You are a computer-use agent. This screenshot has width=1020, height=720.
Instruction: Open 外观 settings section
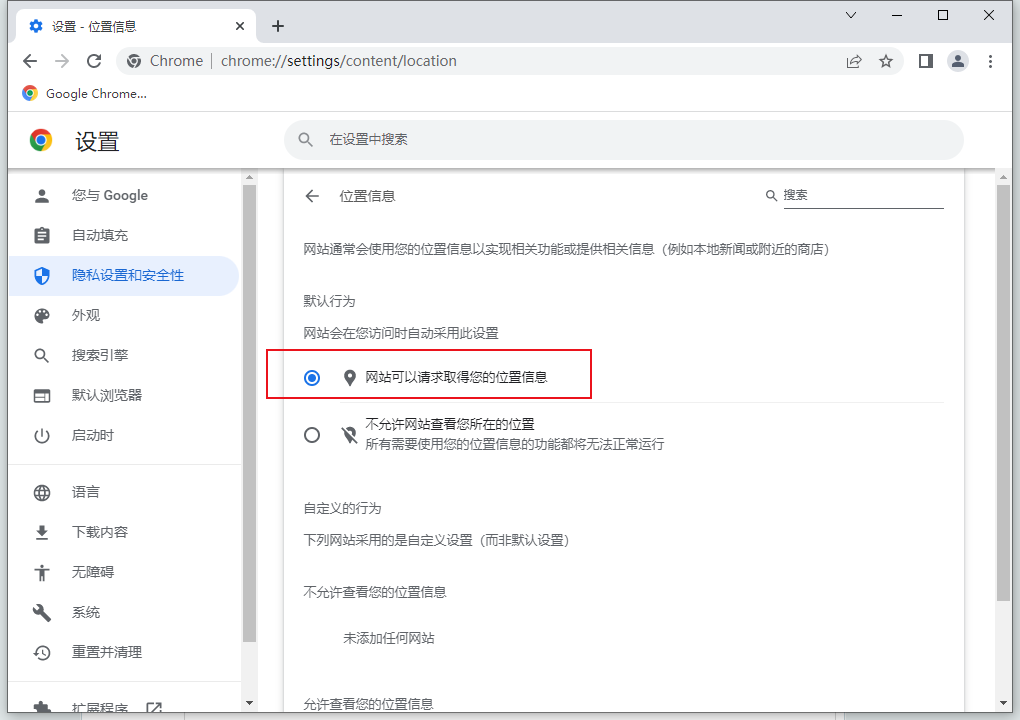[124, 315]
